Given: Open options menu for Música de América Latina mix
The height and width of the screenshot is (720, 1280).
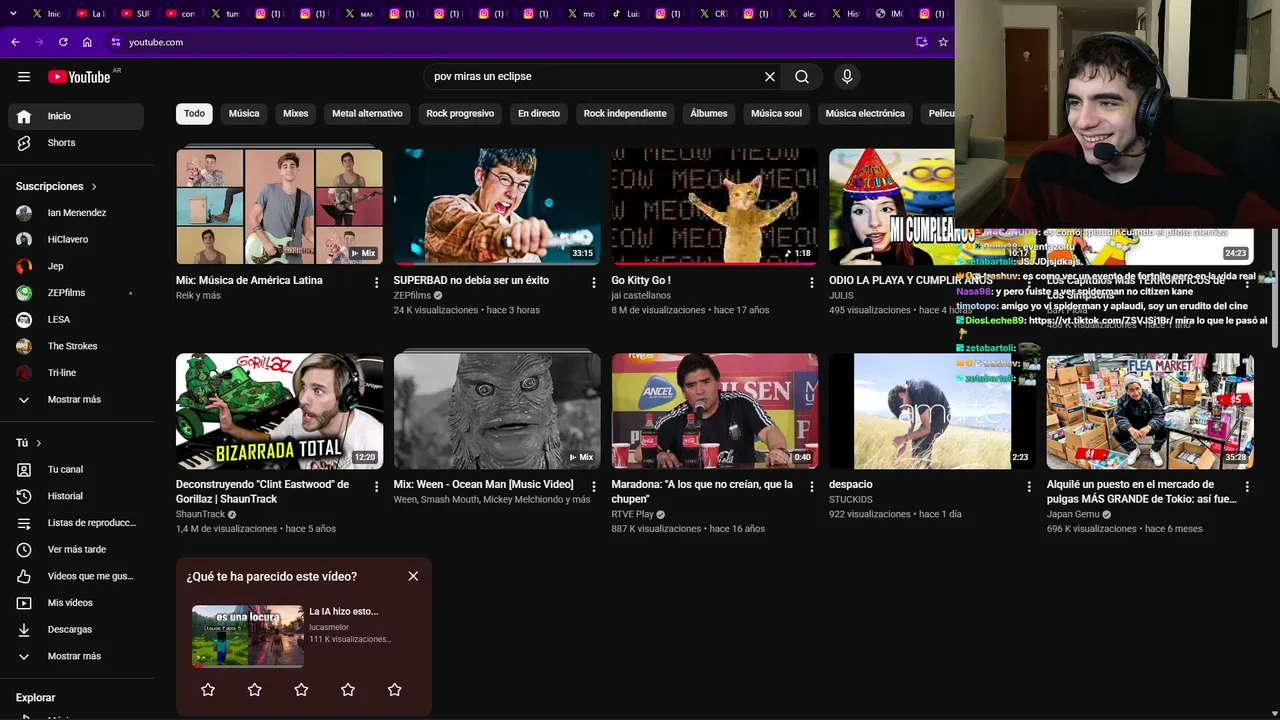Looking at the screenshot, I should (x=376, y=283).
